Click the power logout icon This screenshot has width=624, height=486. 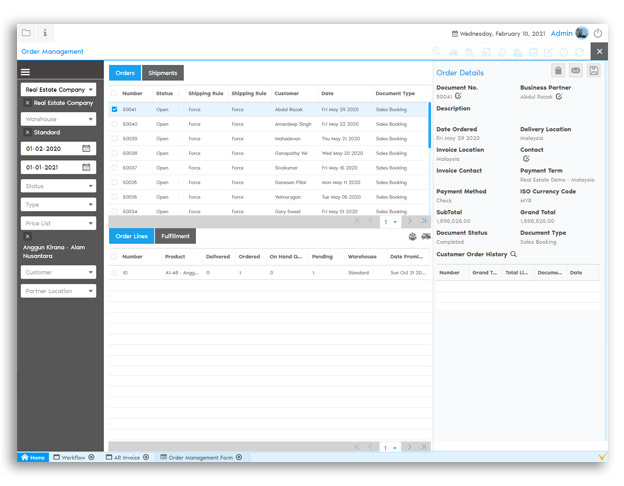pos(598,33)
